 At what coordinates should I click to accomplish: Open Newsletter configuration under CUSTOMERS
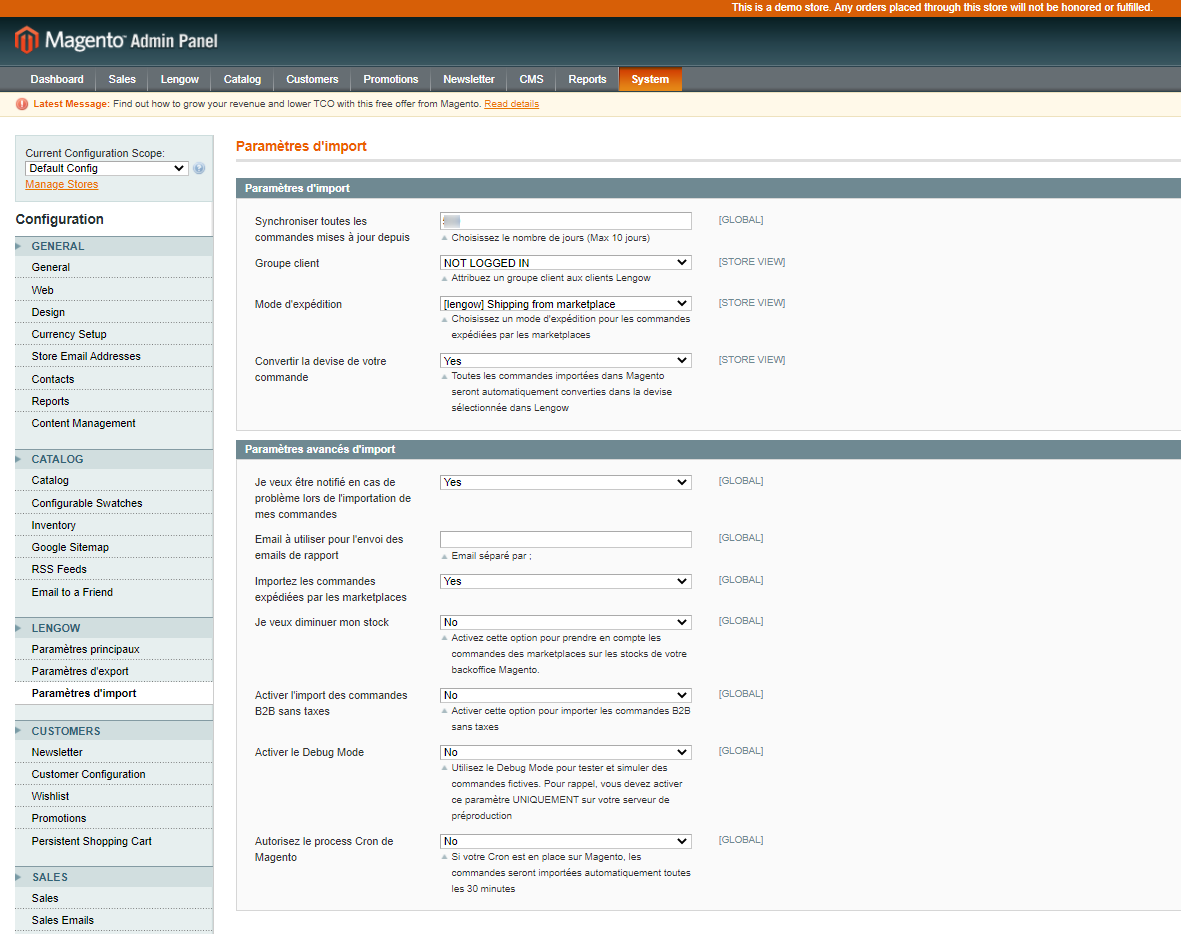(114, 752)
